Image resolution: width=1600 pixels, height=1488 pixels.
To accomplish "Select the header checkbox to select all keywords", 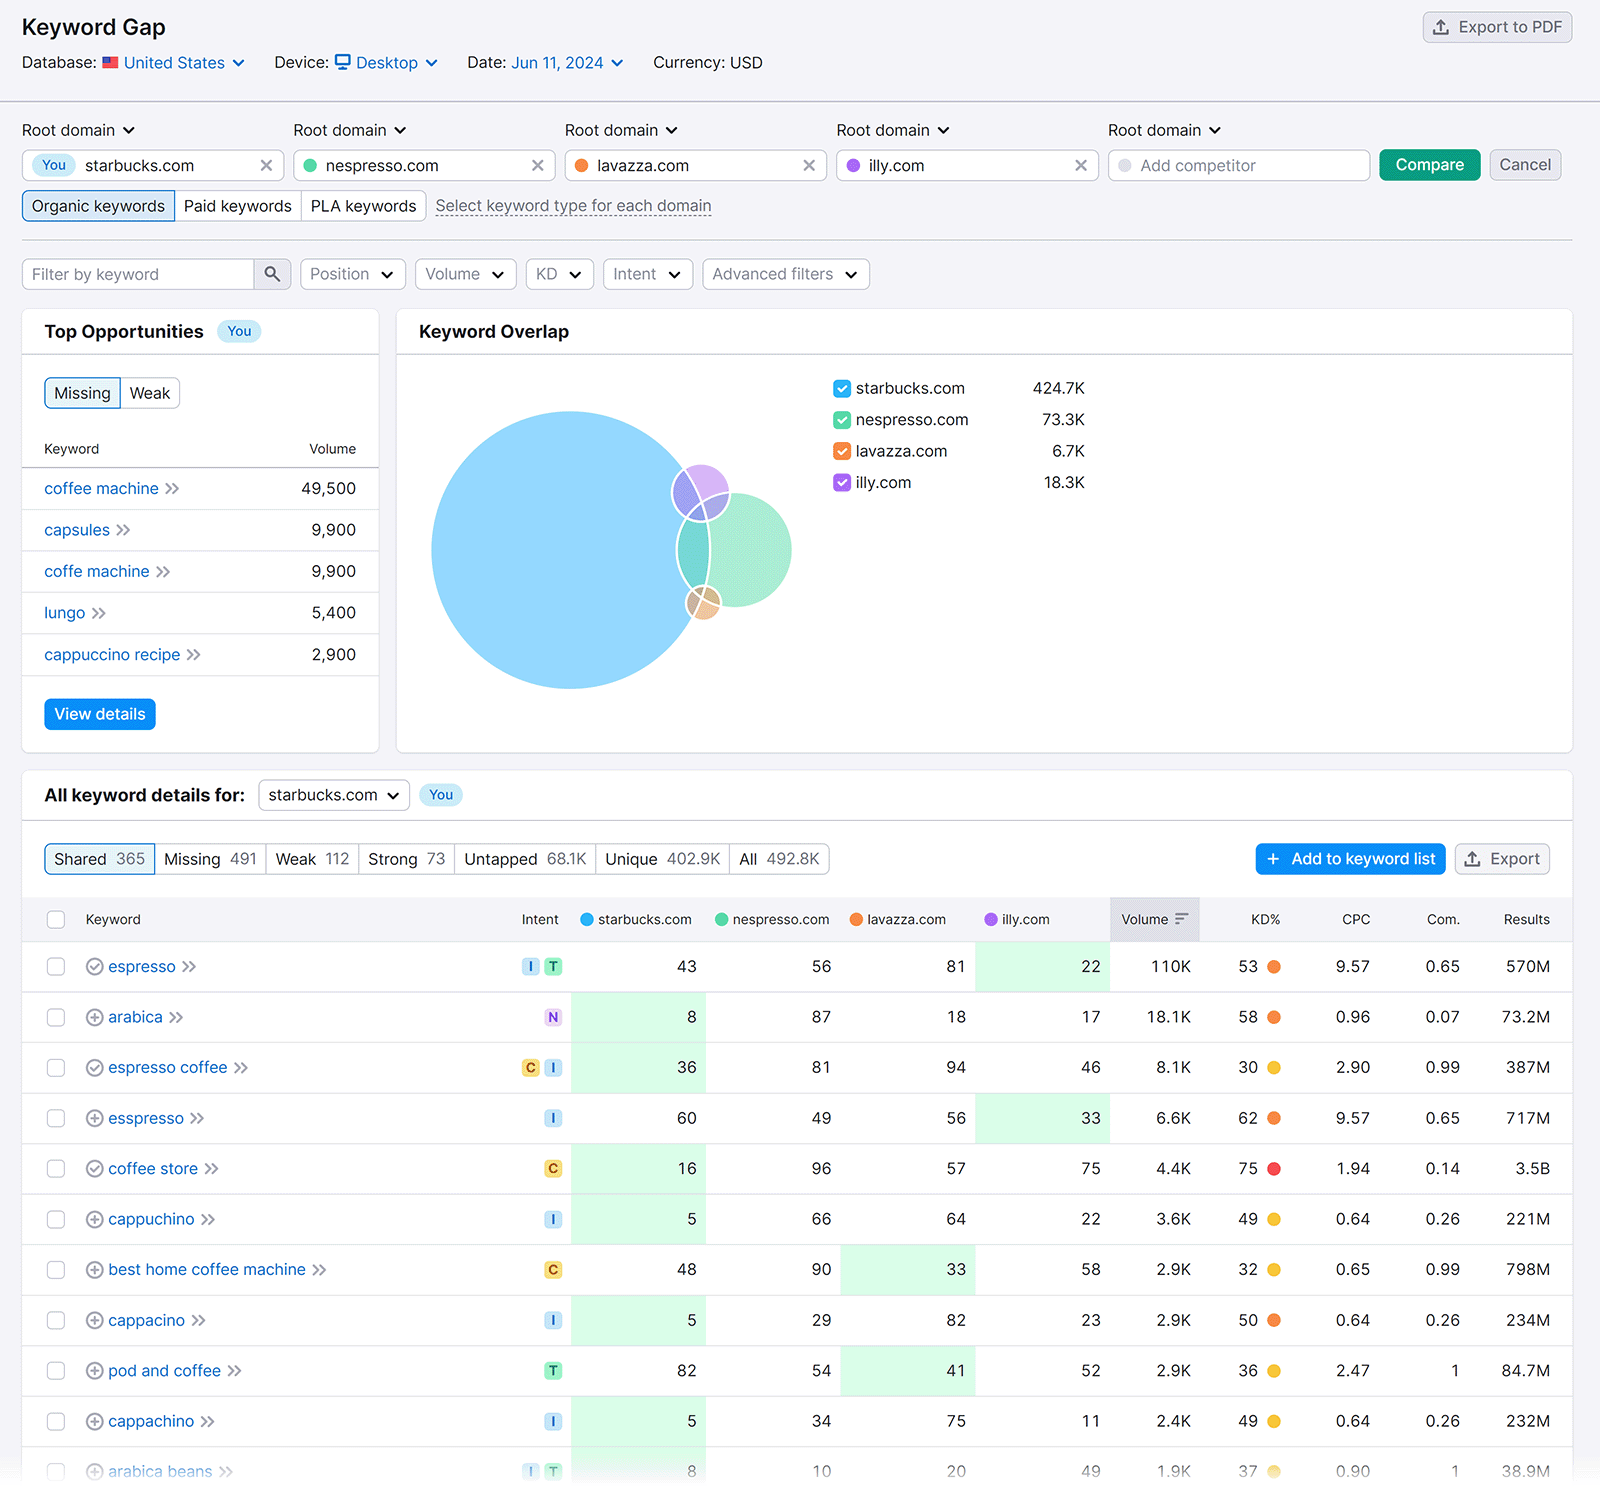I will [x=55, y=919].
